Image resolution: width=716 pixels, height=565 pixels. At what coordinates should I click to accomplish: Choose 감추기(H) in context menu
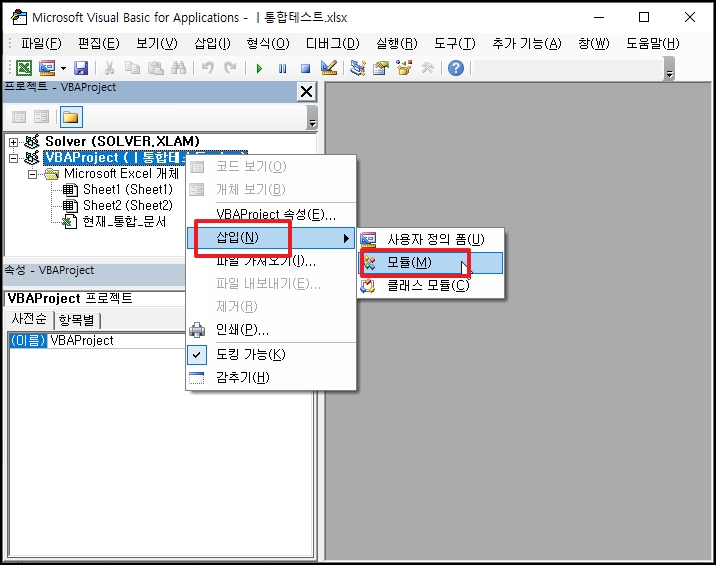(271, 378)
